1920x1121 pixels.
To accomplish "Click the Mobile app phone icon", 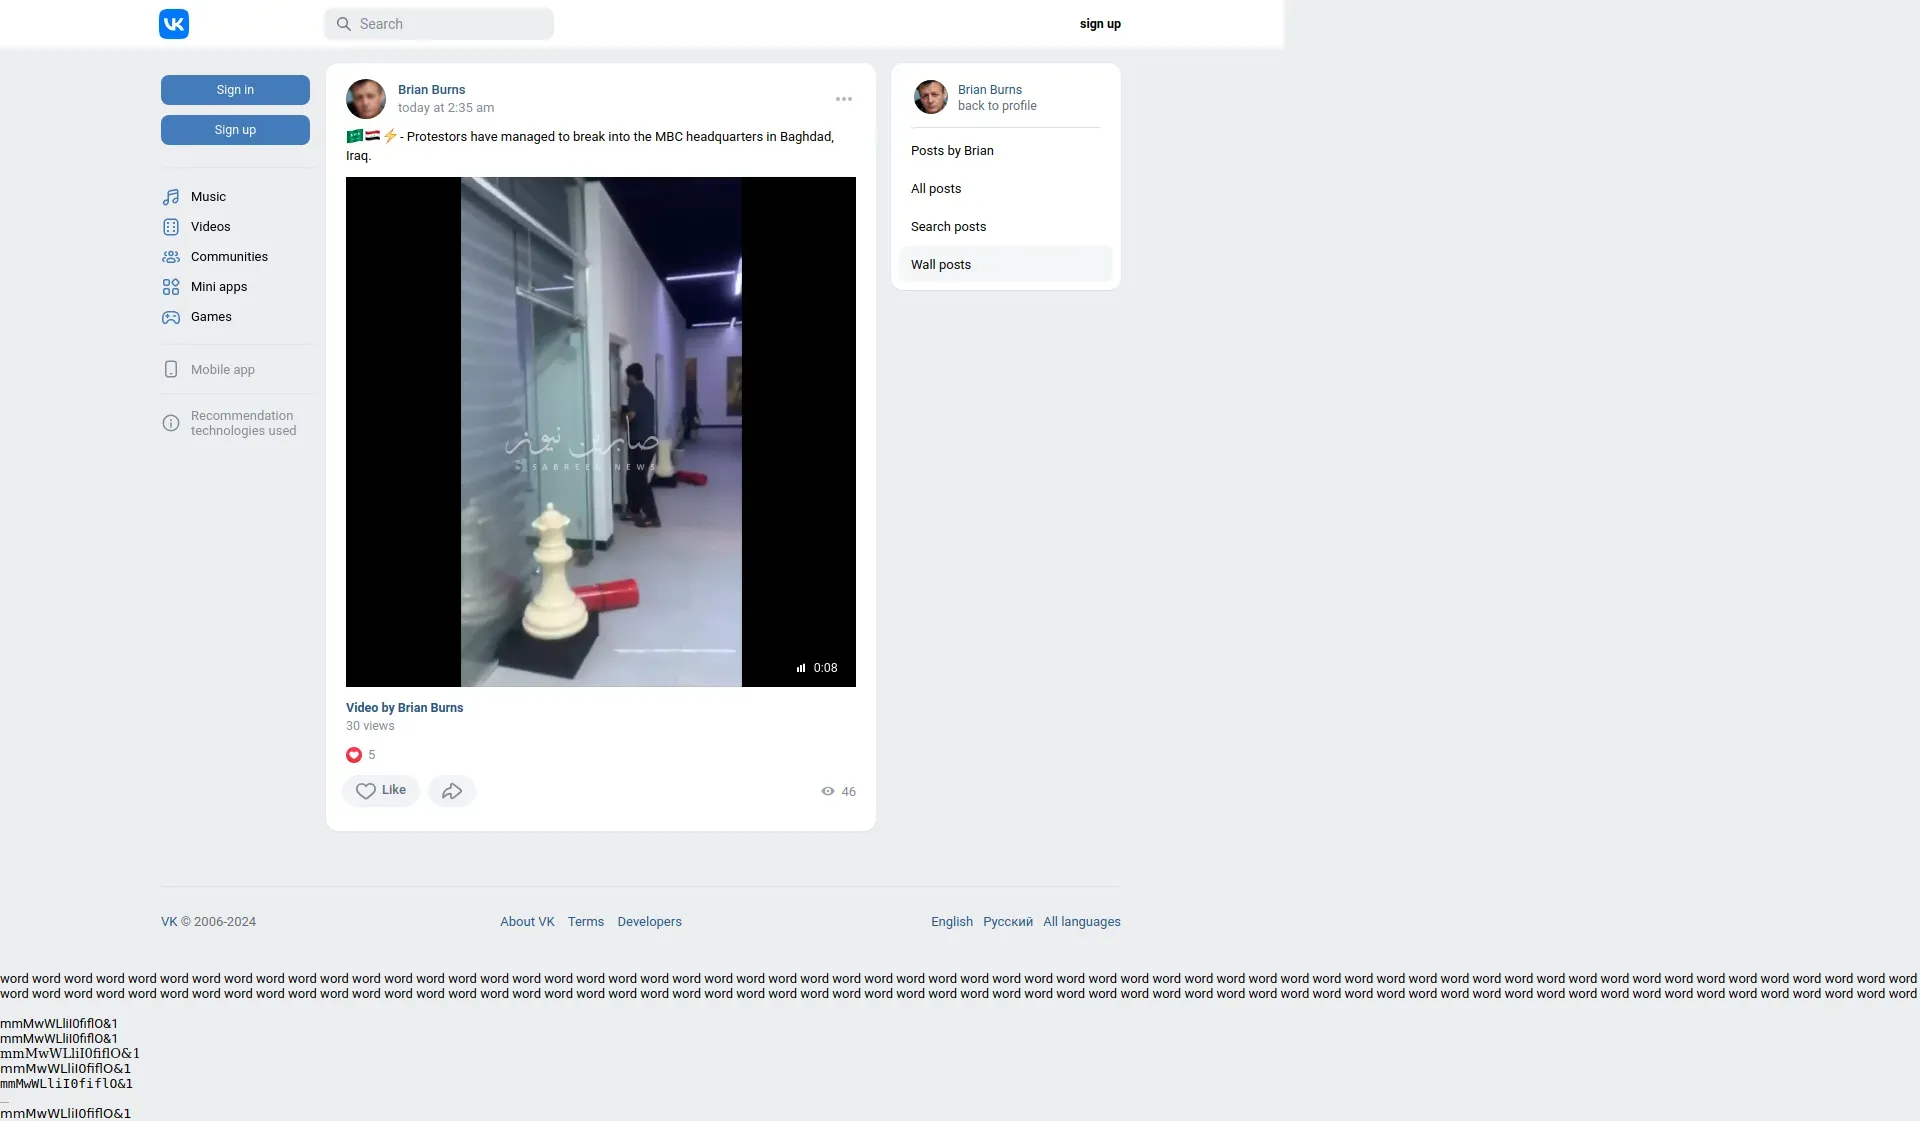I will pos(171,370).
